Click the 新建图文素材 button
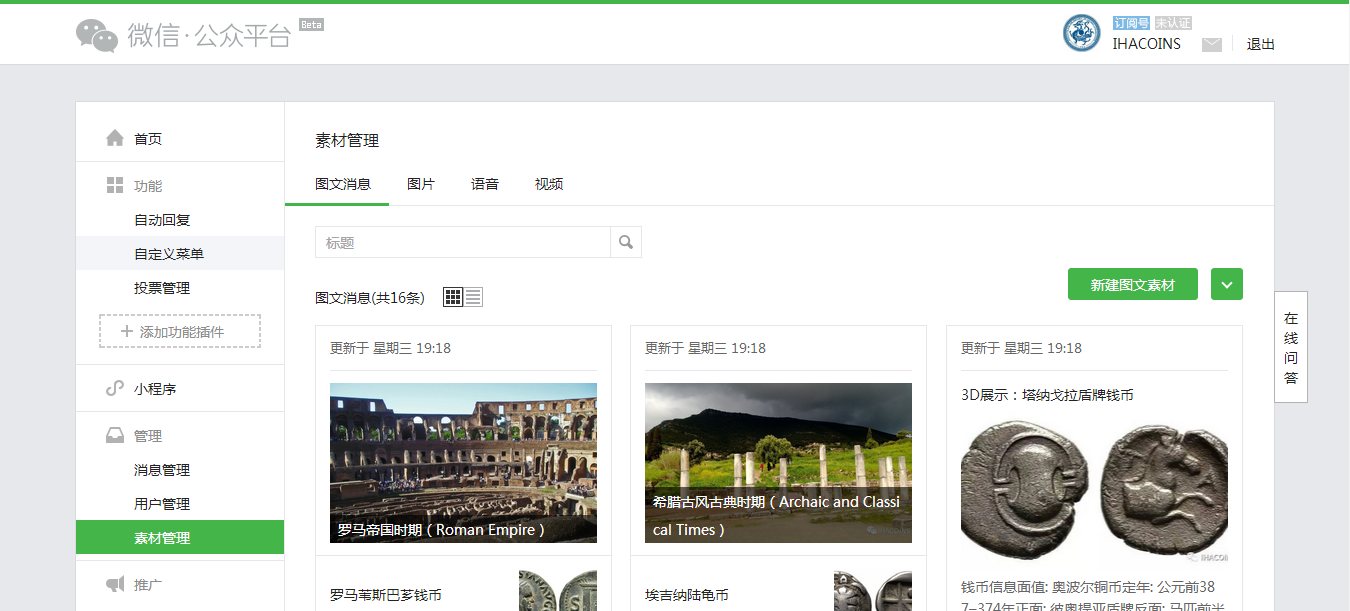 coord(1132,284)
